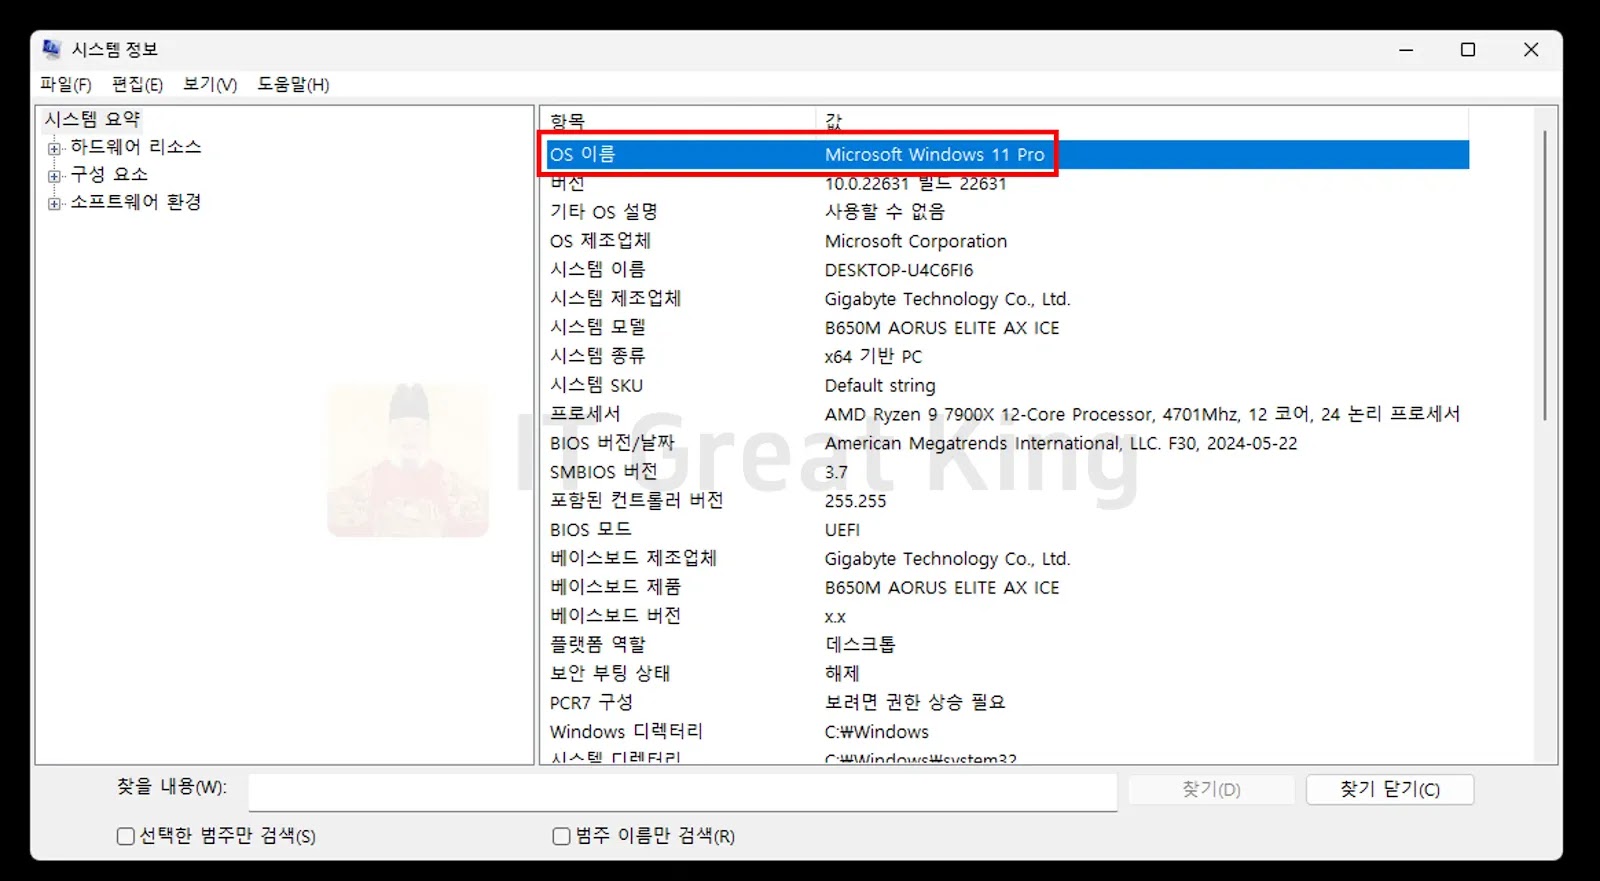Select the 하드웨어 리소스 tree item

tap(135, 147)
